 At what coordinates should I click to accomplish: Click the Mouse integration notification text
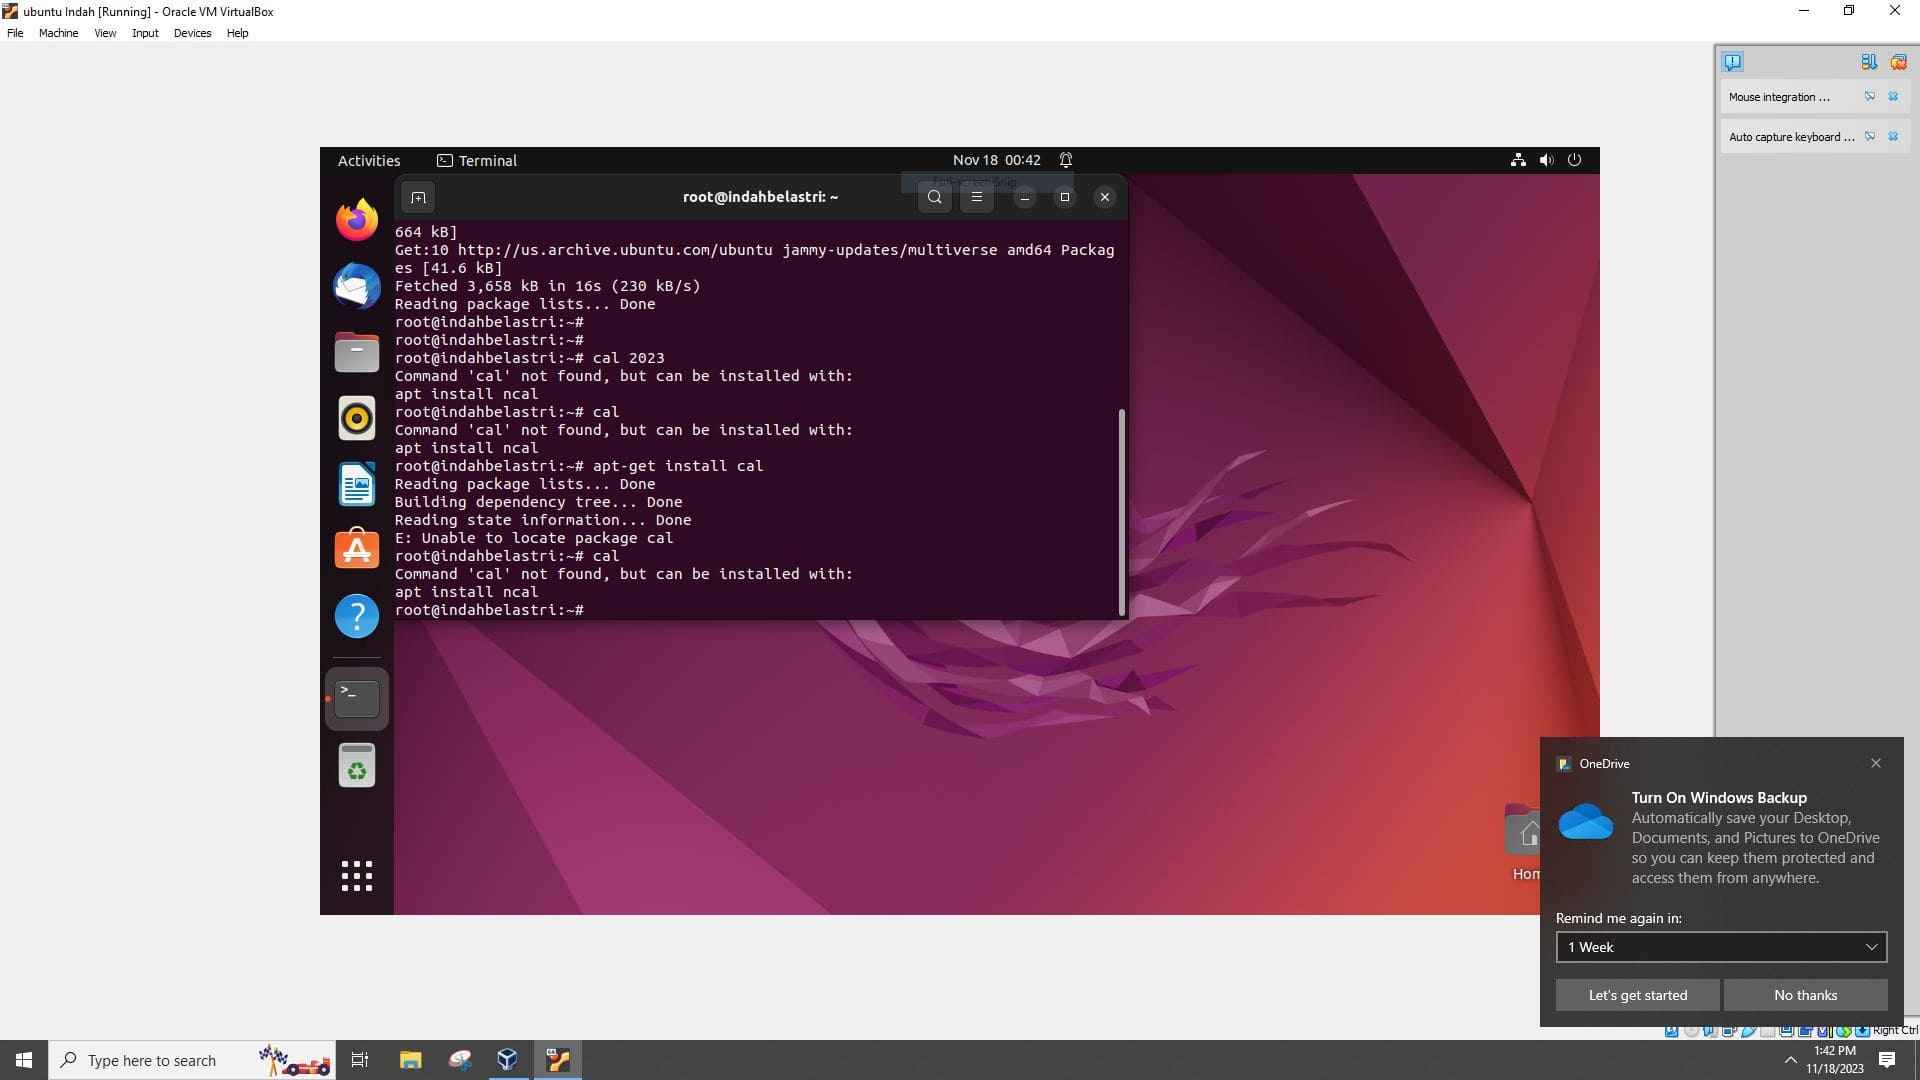click(x=1778, y=97)
